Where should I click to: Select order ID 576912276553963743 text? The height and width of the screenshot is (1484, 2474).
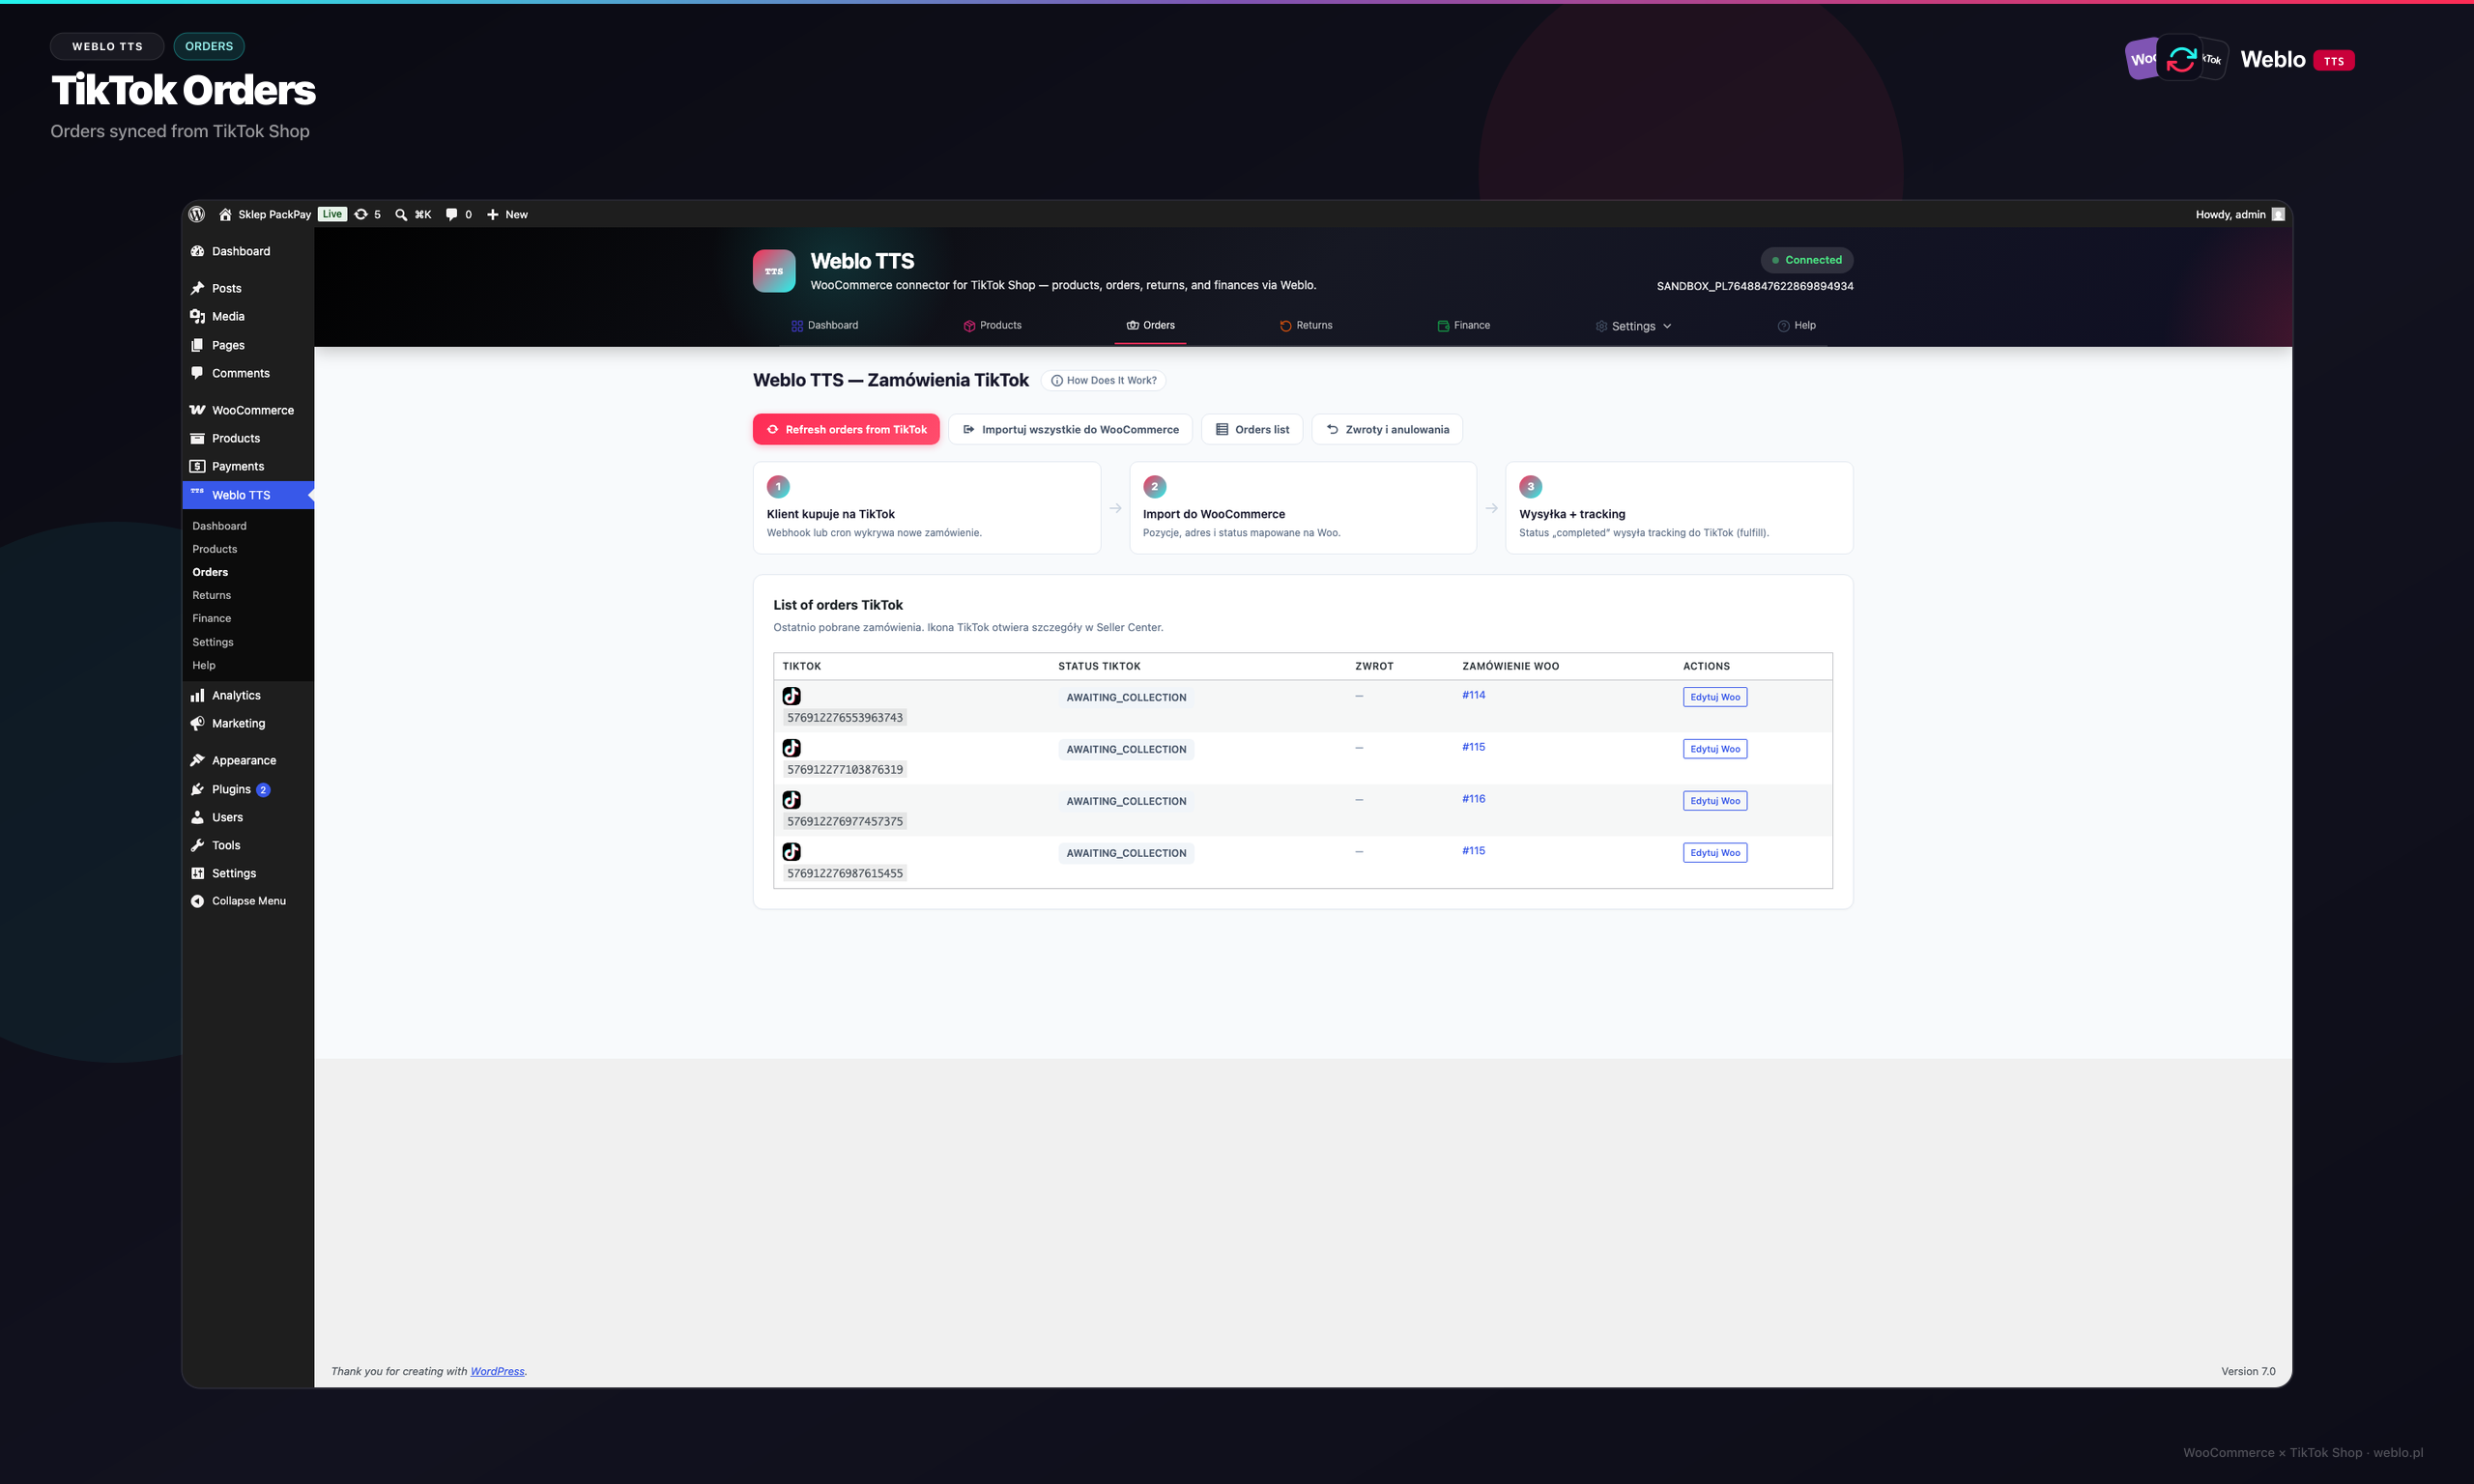pyautogui.click(x=844, y=718)
